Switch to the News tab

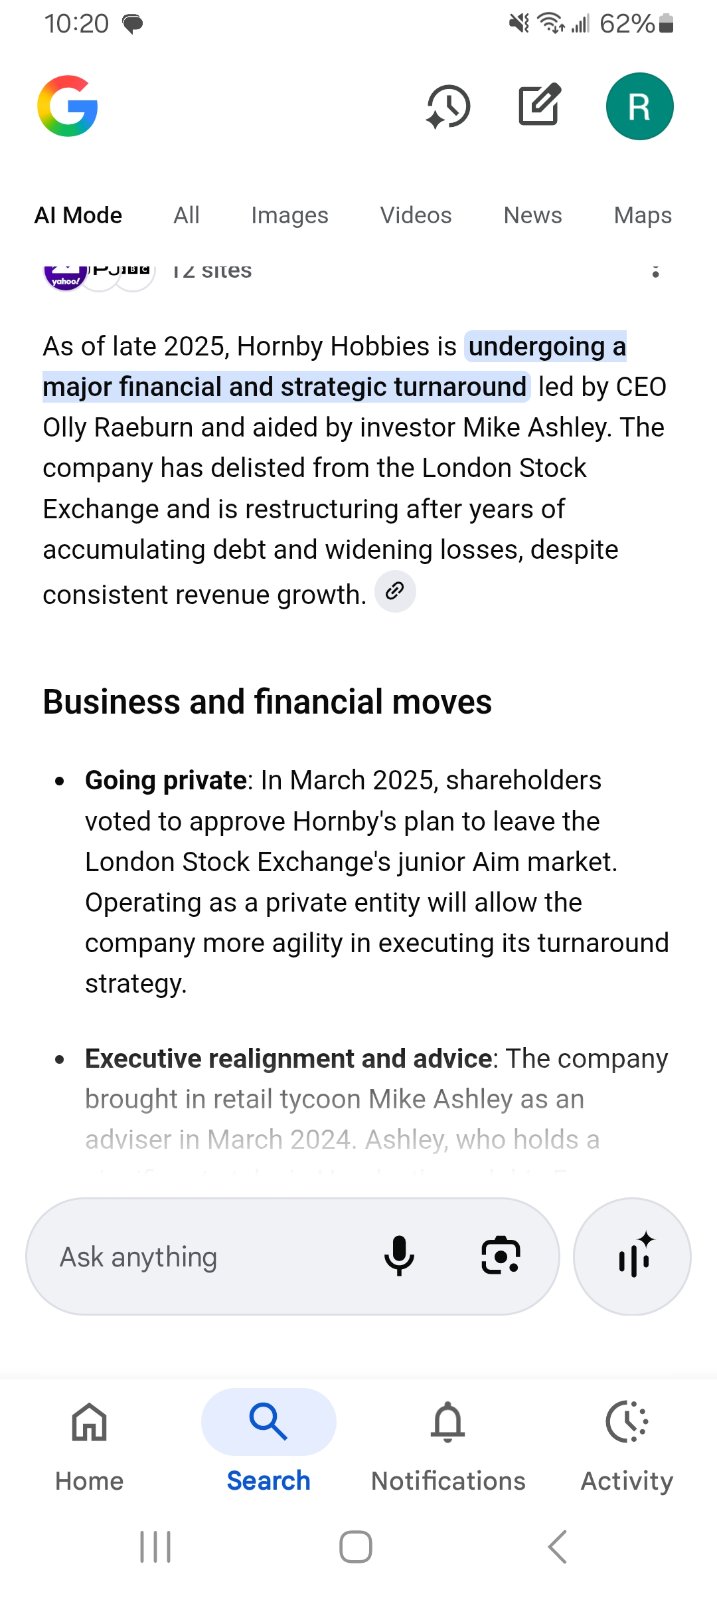[533, 215]
